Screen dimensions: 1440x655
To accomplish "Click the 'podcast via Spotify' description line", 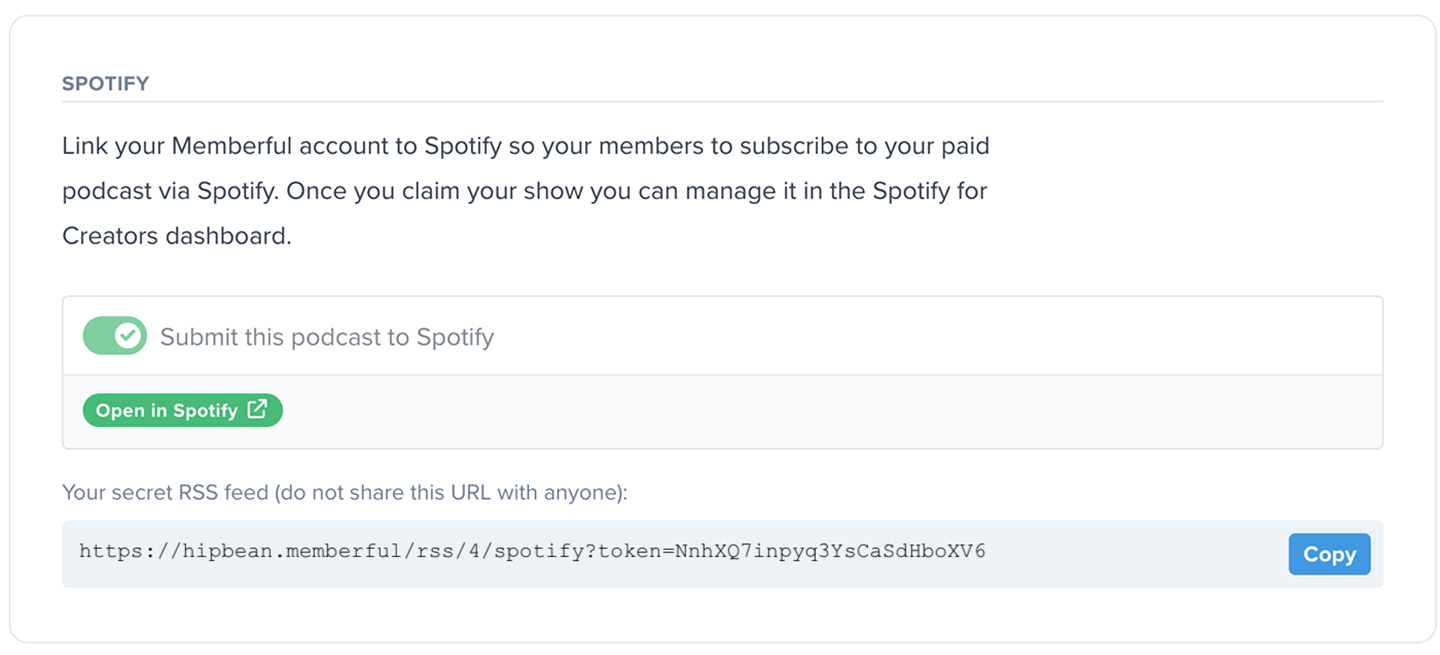I will pos(170,191).
